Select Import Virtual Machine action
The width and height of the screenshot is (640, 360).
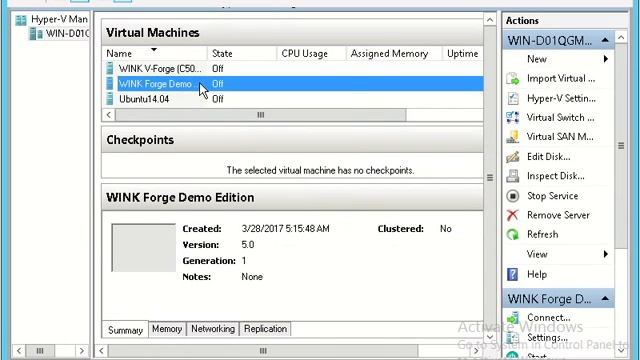pyautogui.click(x=561, y=78)
